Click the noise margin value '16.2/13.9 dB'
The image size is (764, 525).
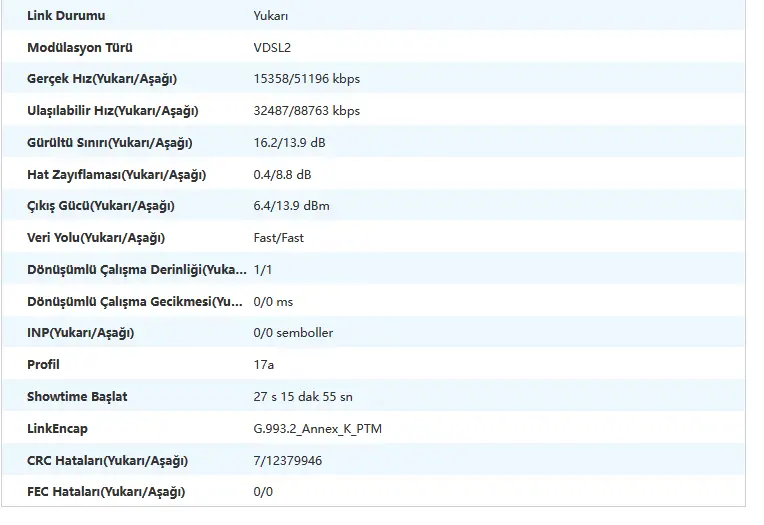pos(289,143)
